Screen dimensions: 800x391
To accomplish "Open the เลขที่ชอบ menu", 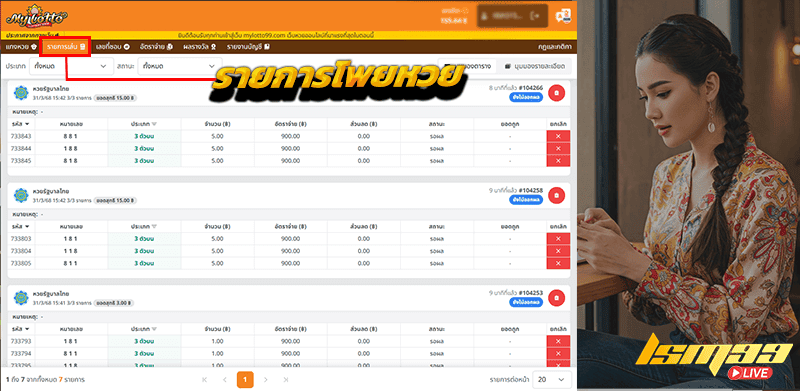I will pyautogui.click(x=113, y=46).
